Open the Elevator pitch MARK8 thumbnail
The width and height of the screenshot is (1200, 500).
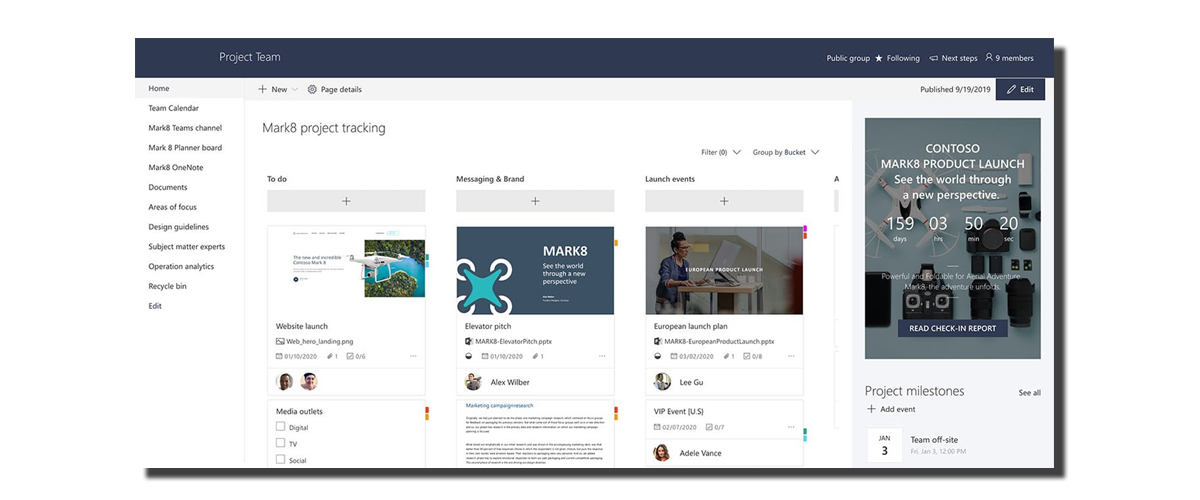pyautogui.click(x=535, y=270)
